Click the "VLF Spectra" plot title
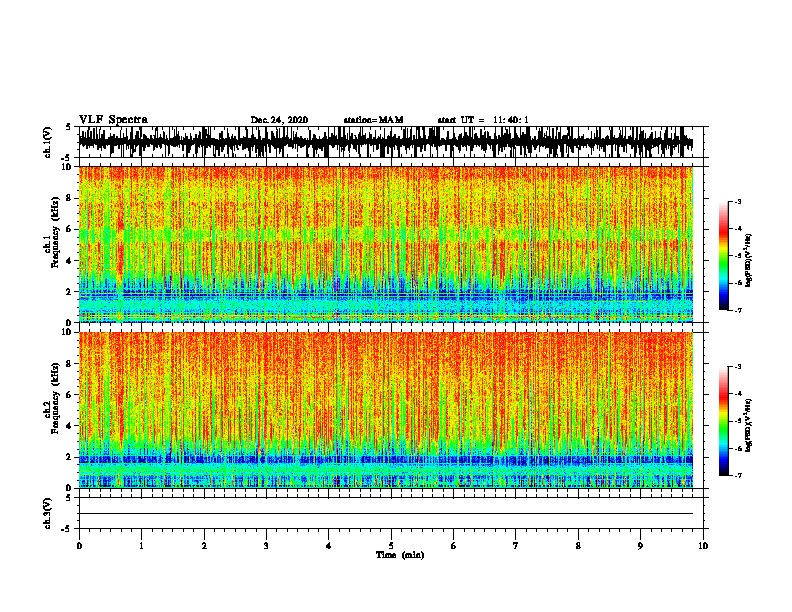The width and height of the screenshot is (792, 612). click(113, 120)
